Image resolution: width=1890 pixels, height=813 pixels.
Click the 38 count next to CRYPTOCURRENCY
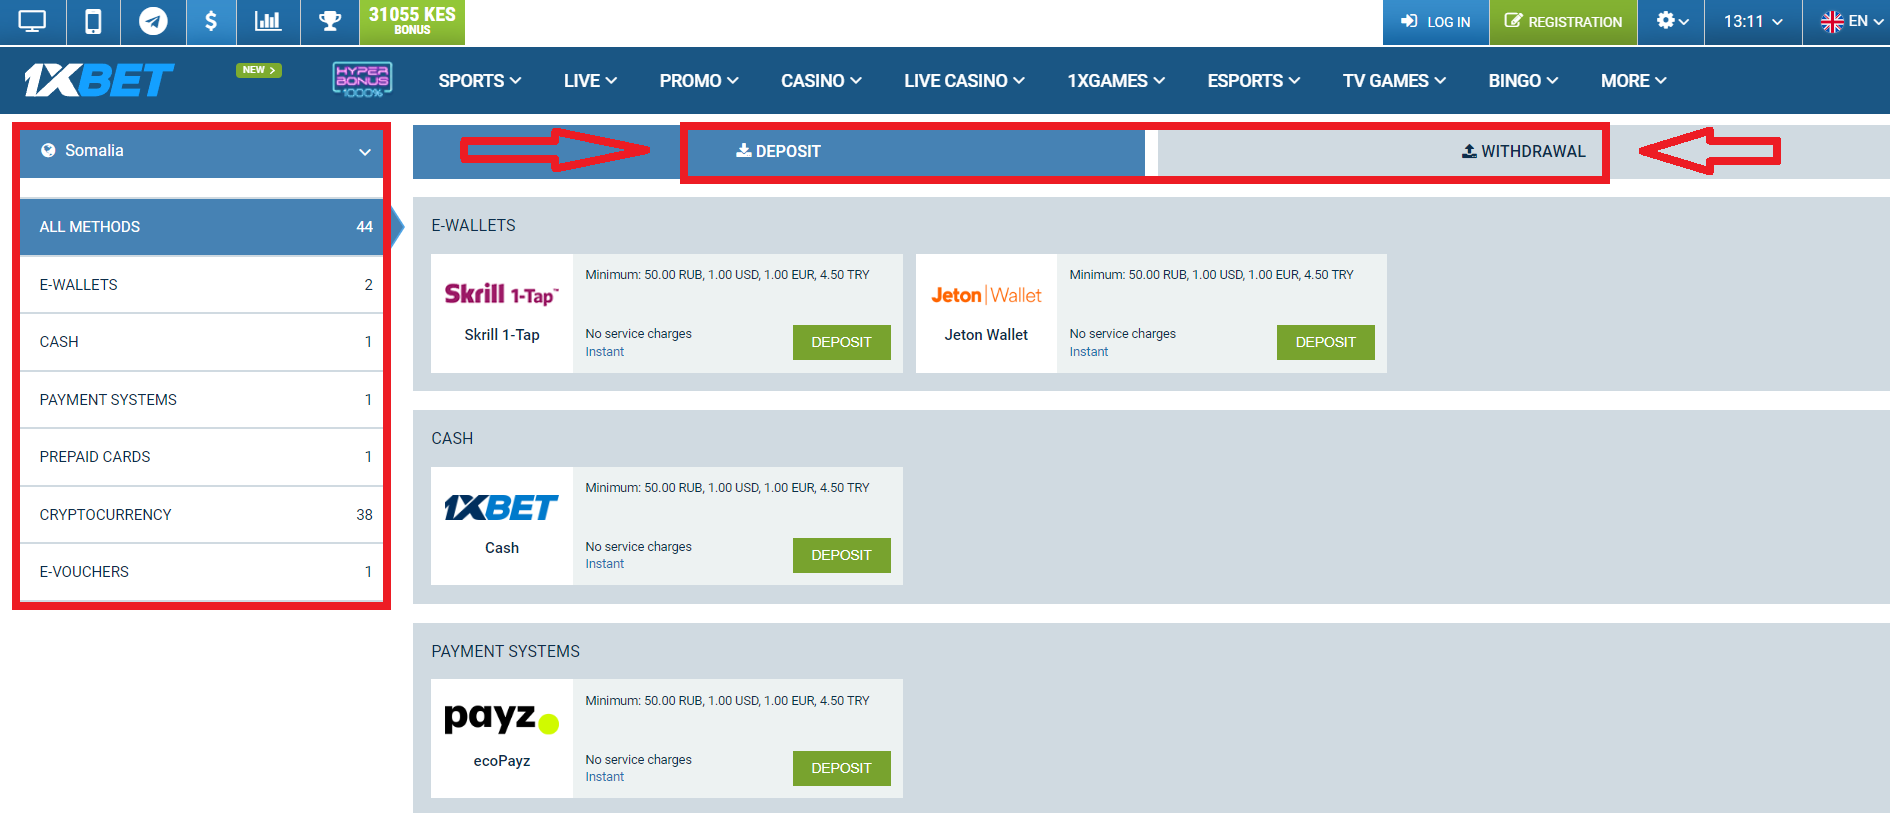[x=364, y=515]
